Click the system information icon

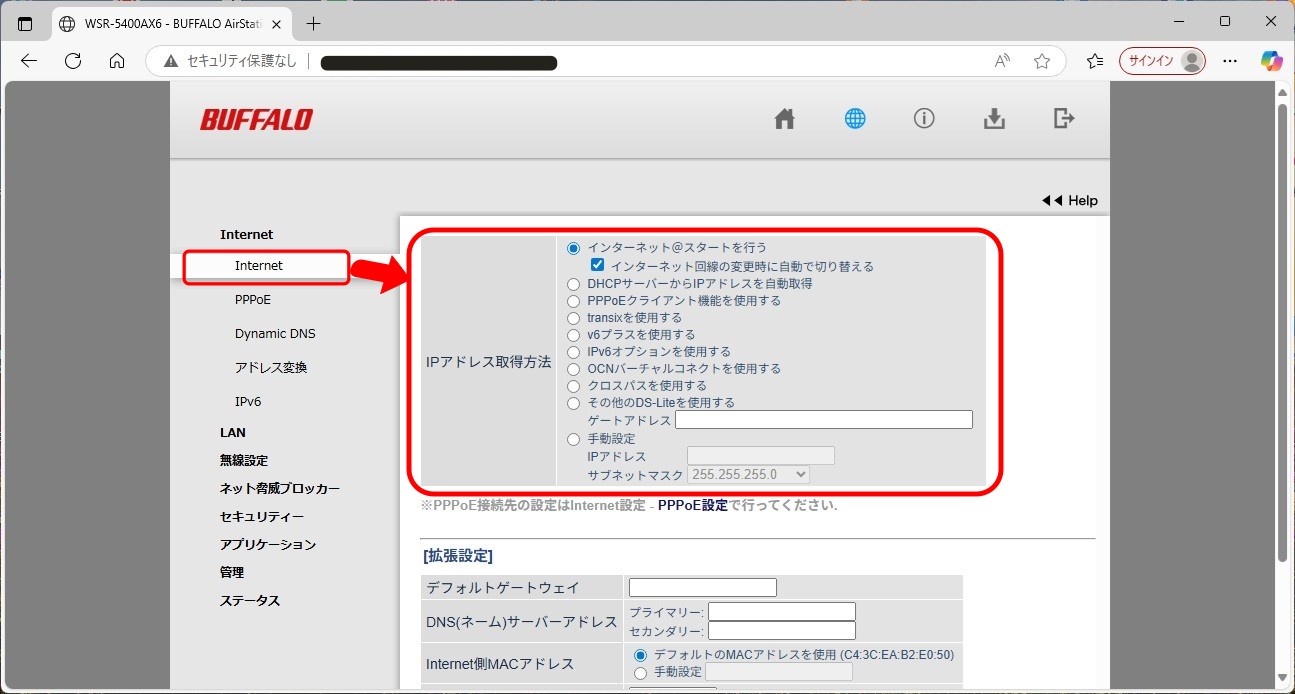point(924,119)
